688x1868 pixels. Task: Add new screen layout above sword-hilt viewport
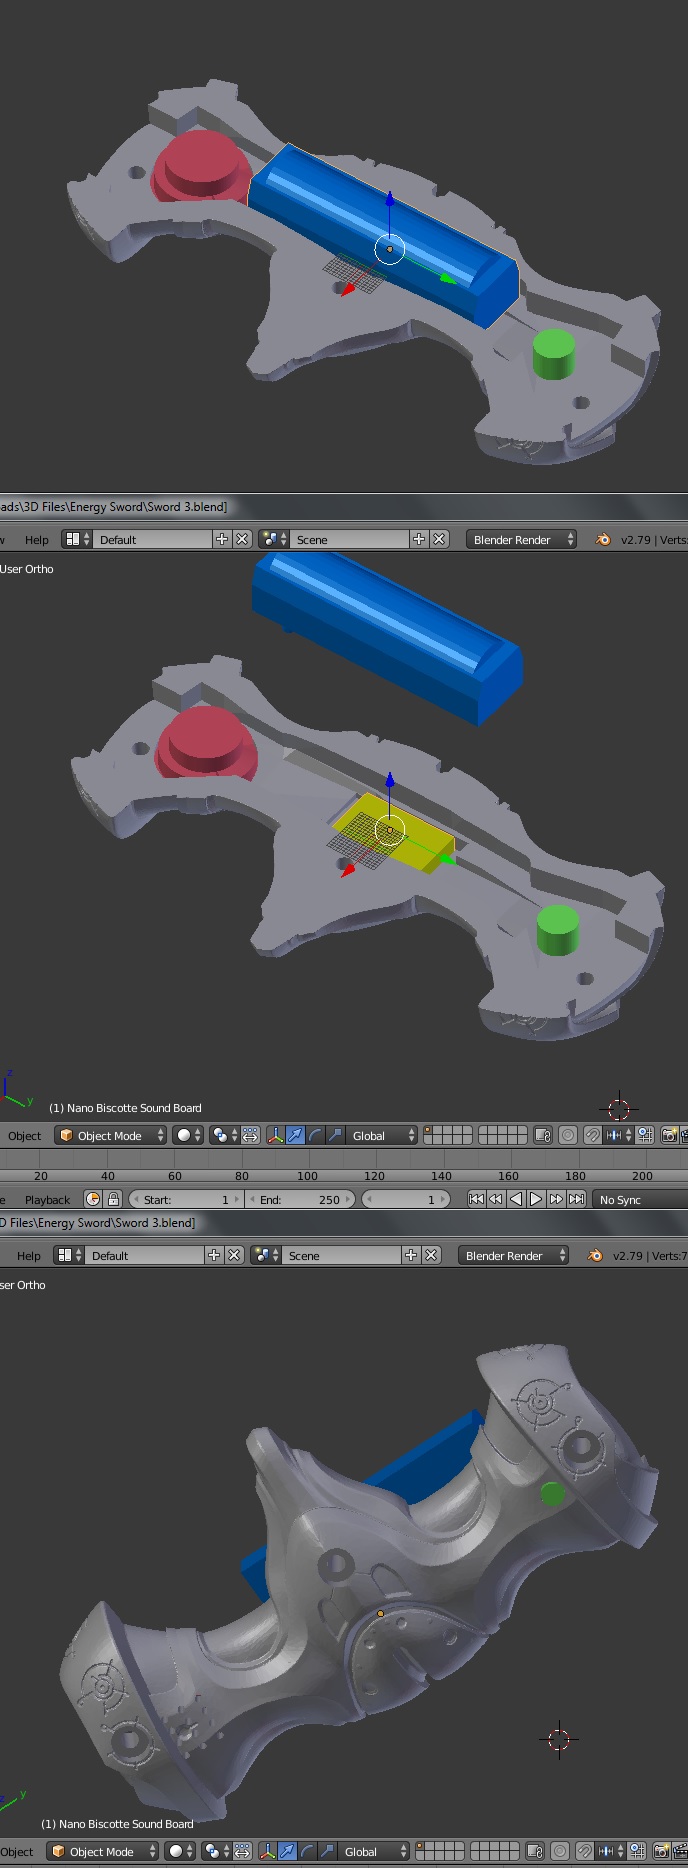tap(214, 1255)
